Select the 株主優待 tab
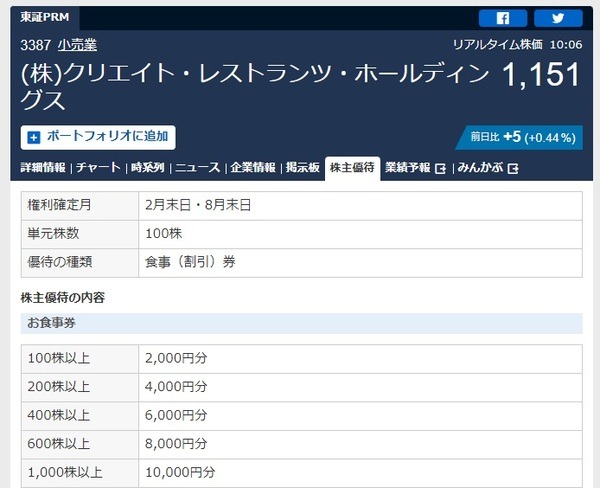600x488 pixels. (x=352, y=168)
